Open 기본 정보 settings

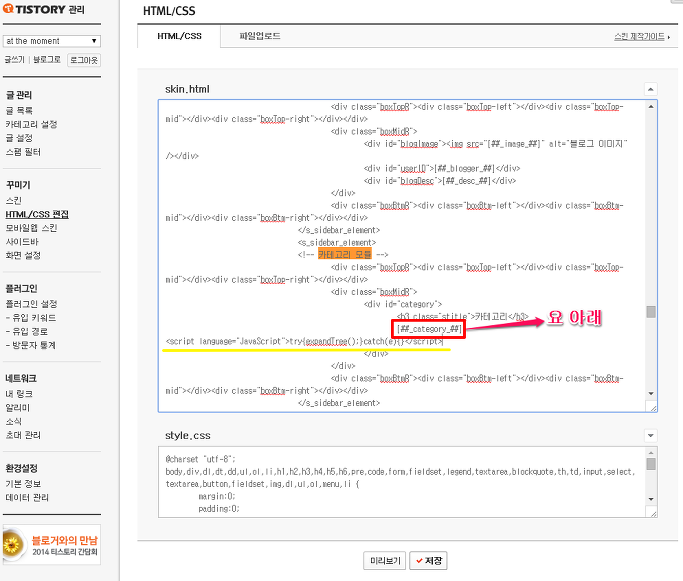click(x=23, y=484)
